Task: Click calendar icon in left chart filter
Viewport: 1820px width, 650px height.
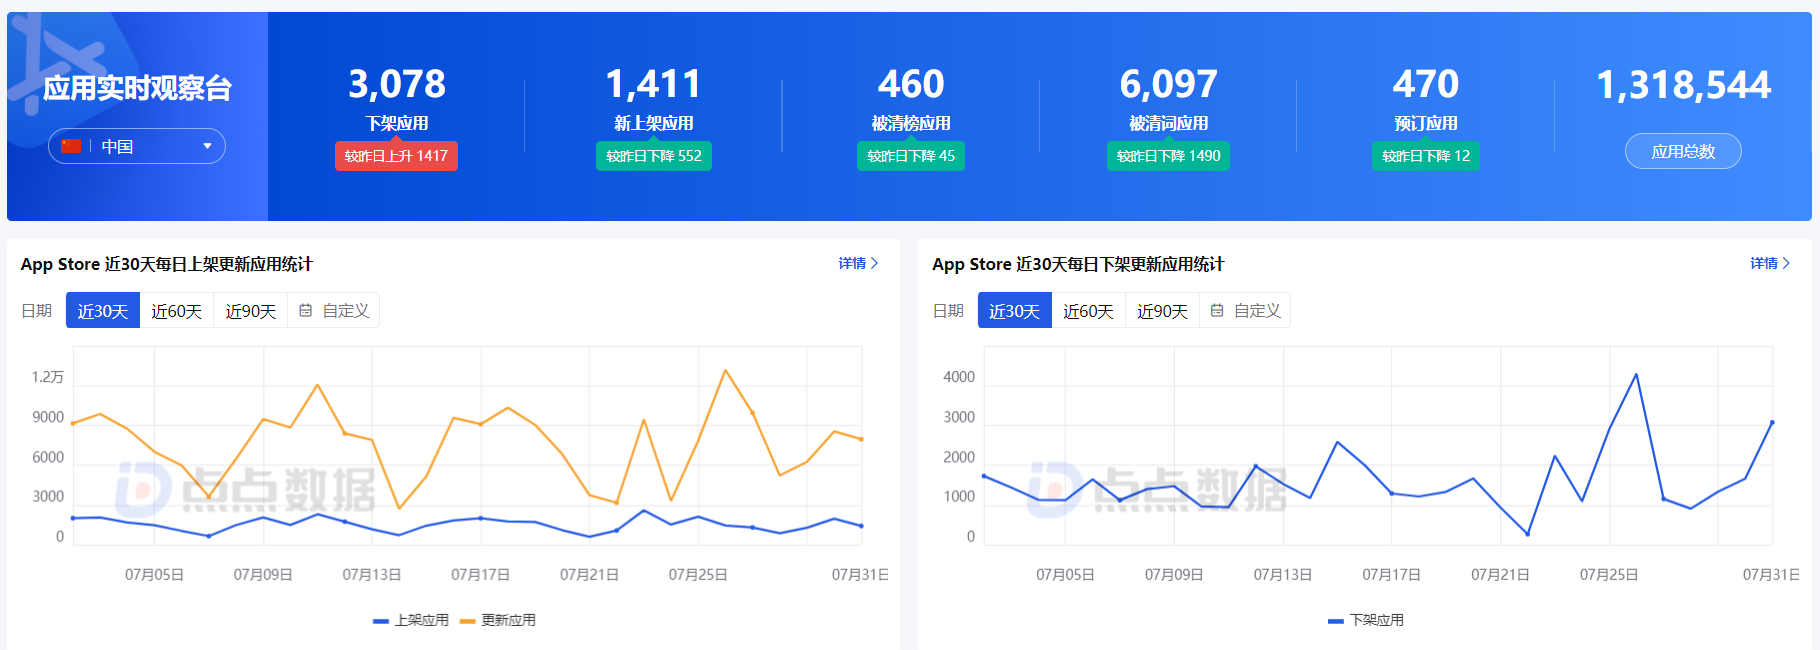Action: pos(306,311)
